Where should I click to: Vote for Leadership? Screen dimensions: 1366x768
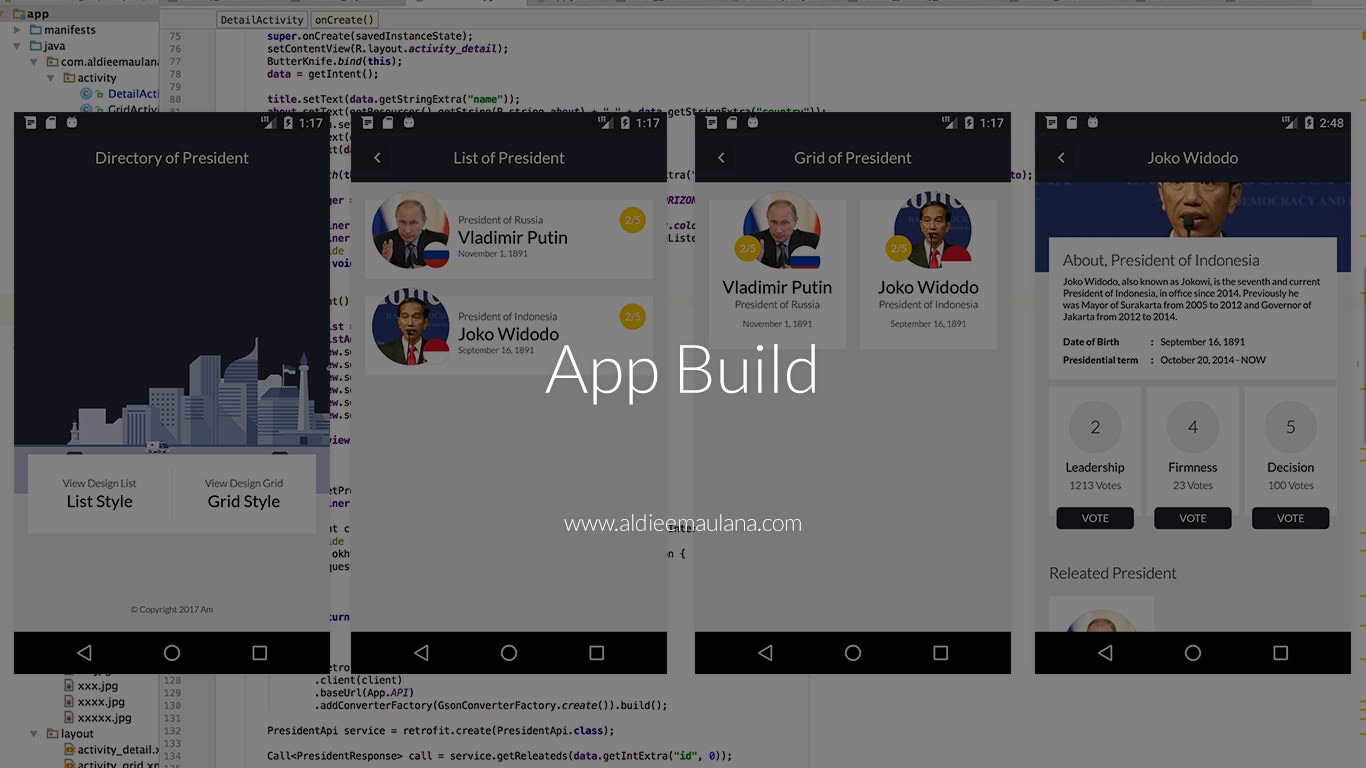point(1095,518)
